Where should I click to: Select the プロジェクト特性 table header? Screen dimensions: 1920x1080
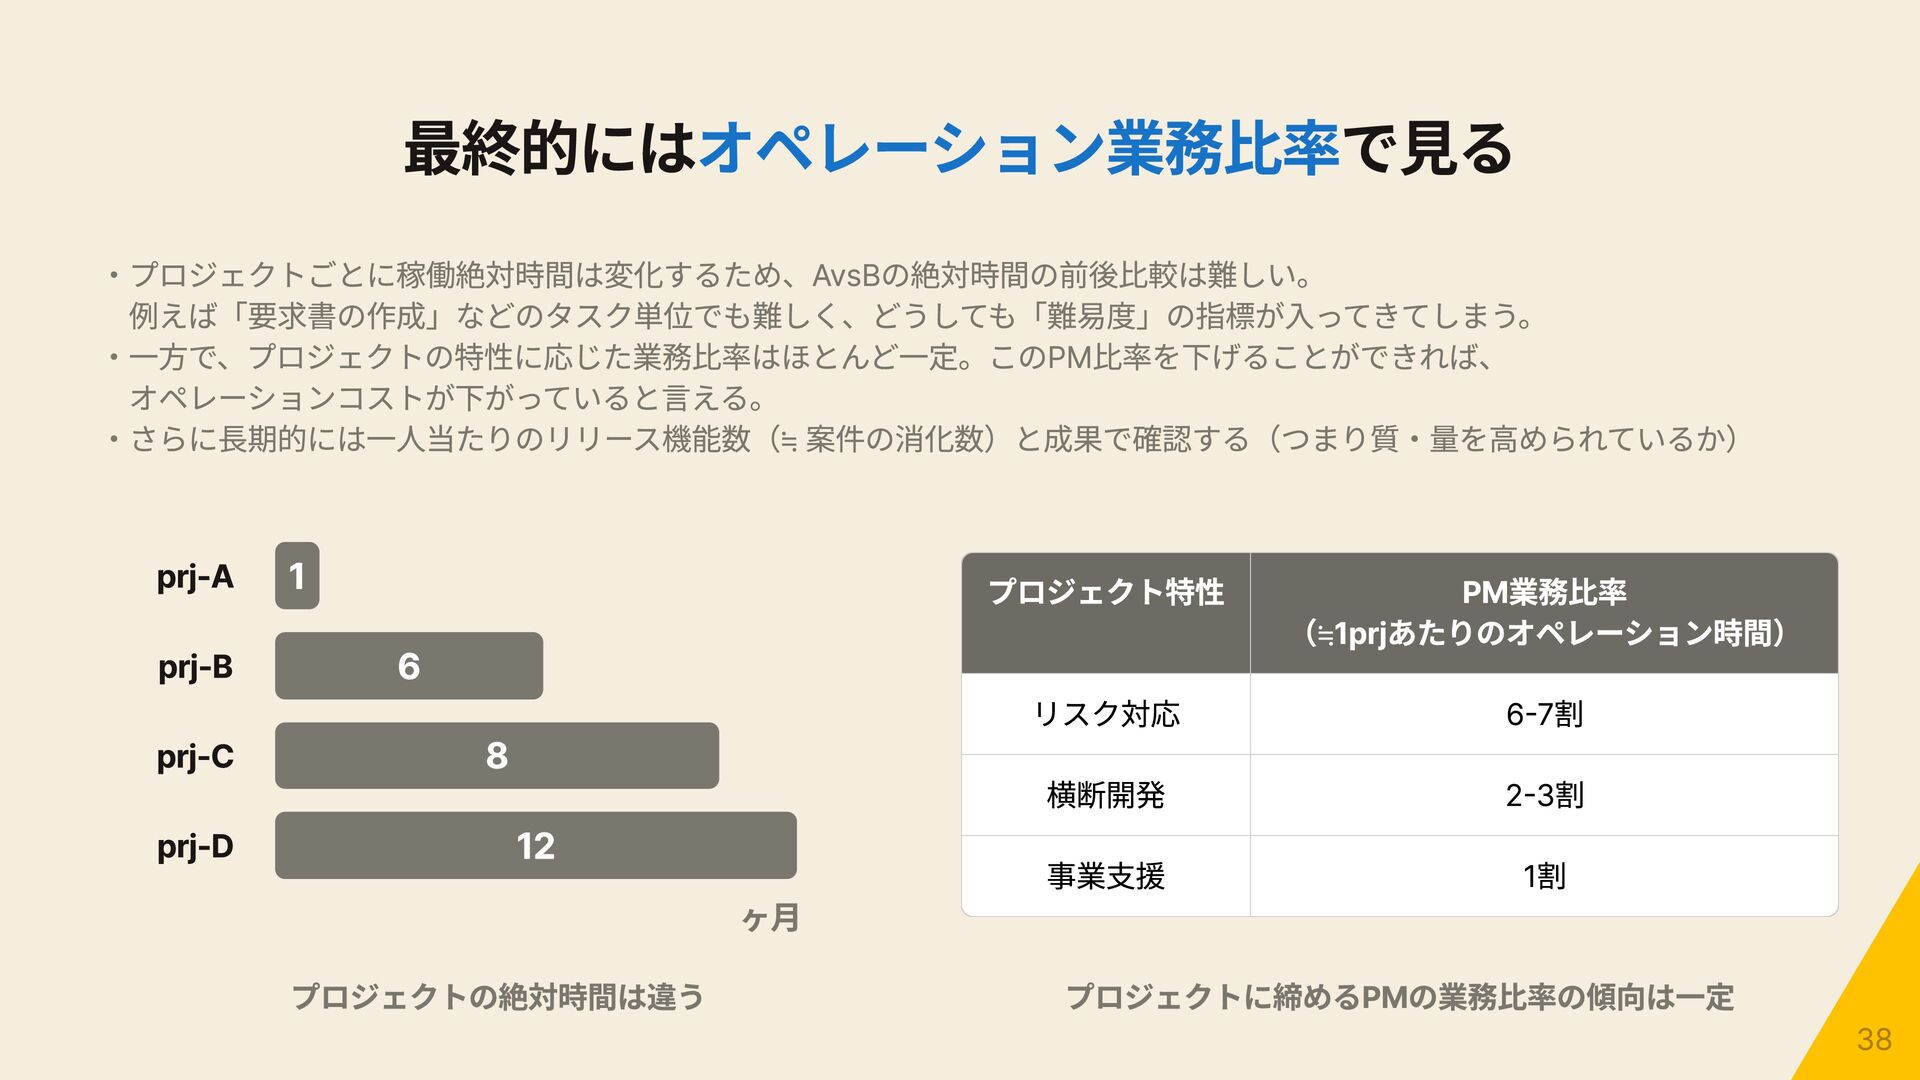[1106, 613]
